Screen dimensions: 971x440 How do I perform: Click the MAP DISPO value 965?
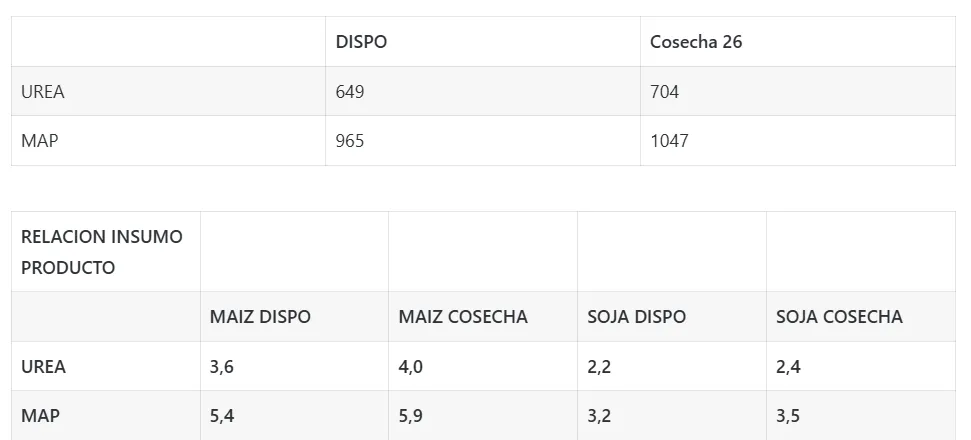tap(351, 141)
